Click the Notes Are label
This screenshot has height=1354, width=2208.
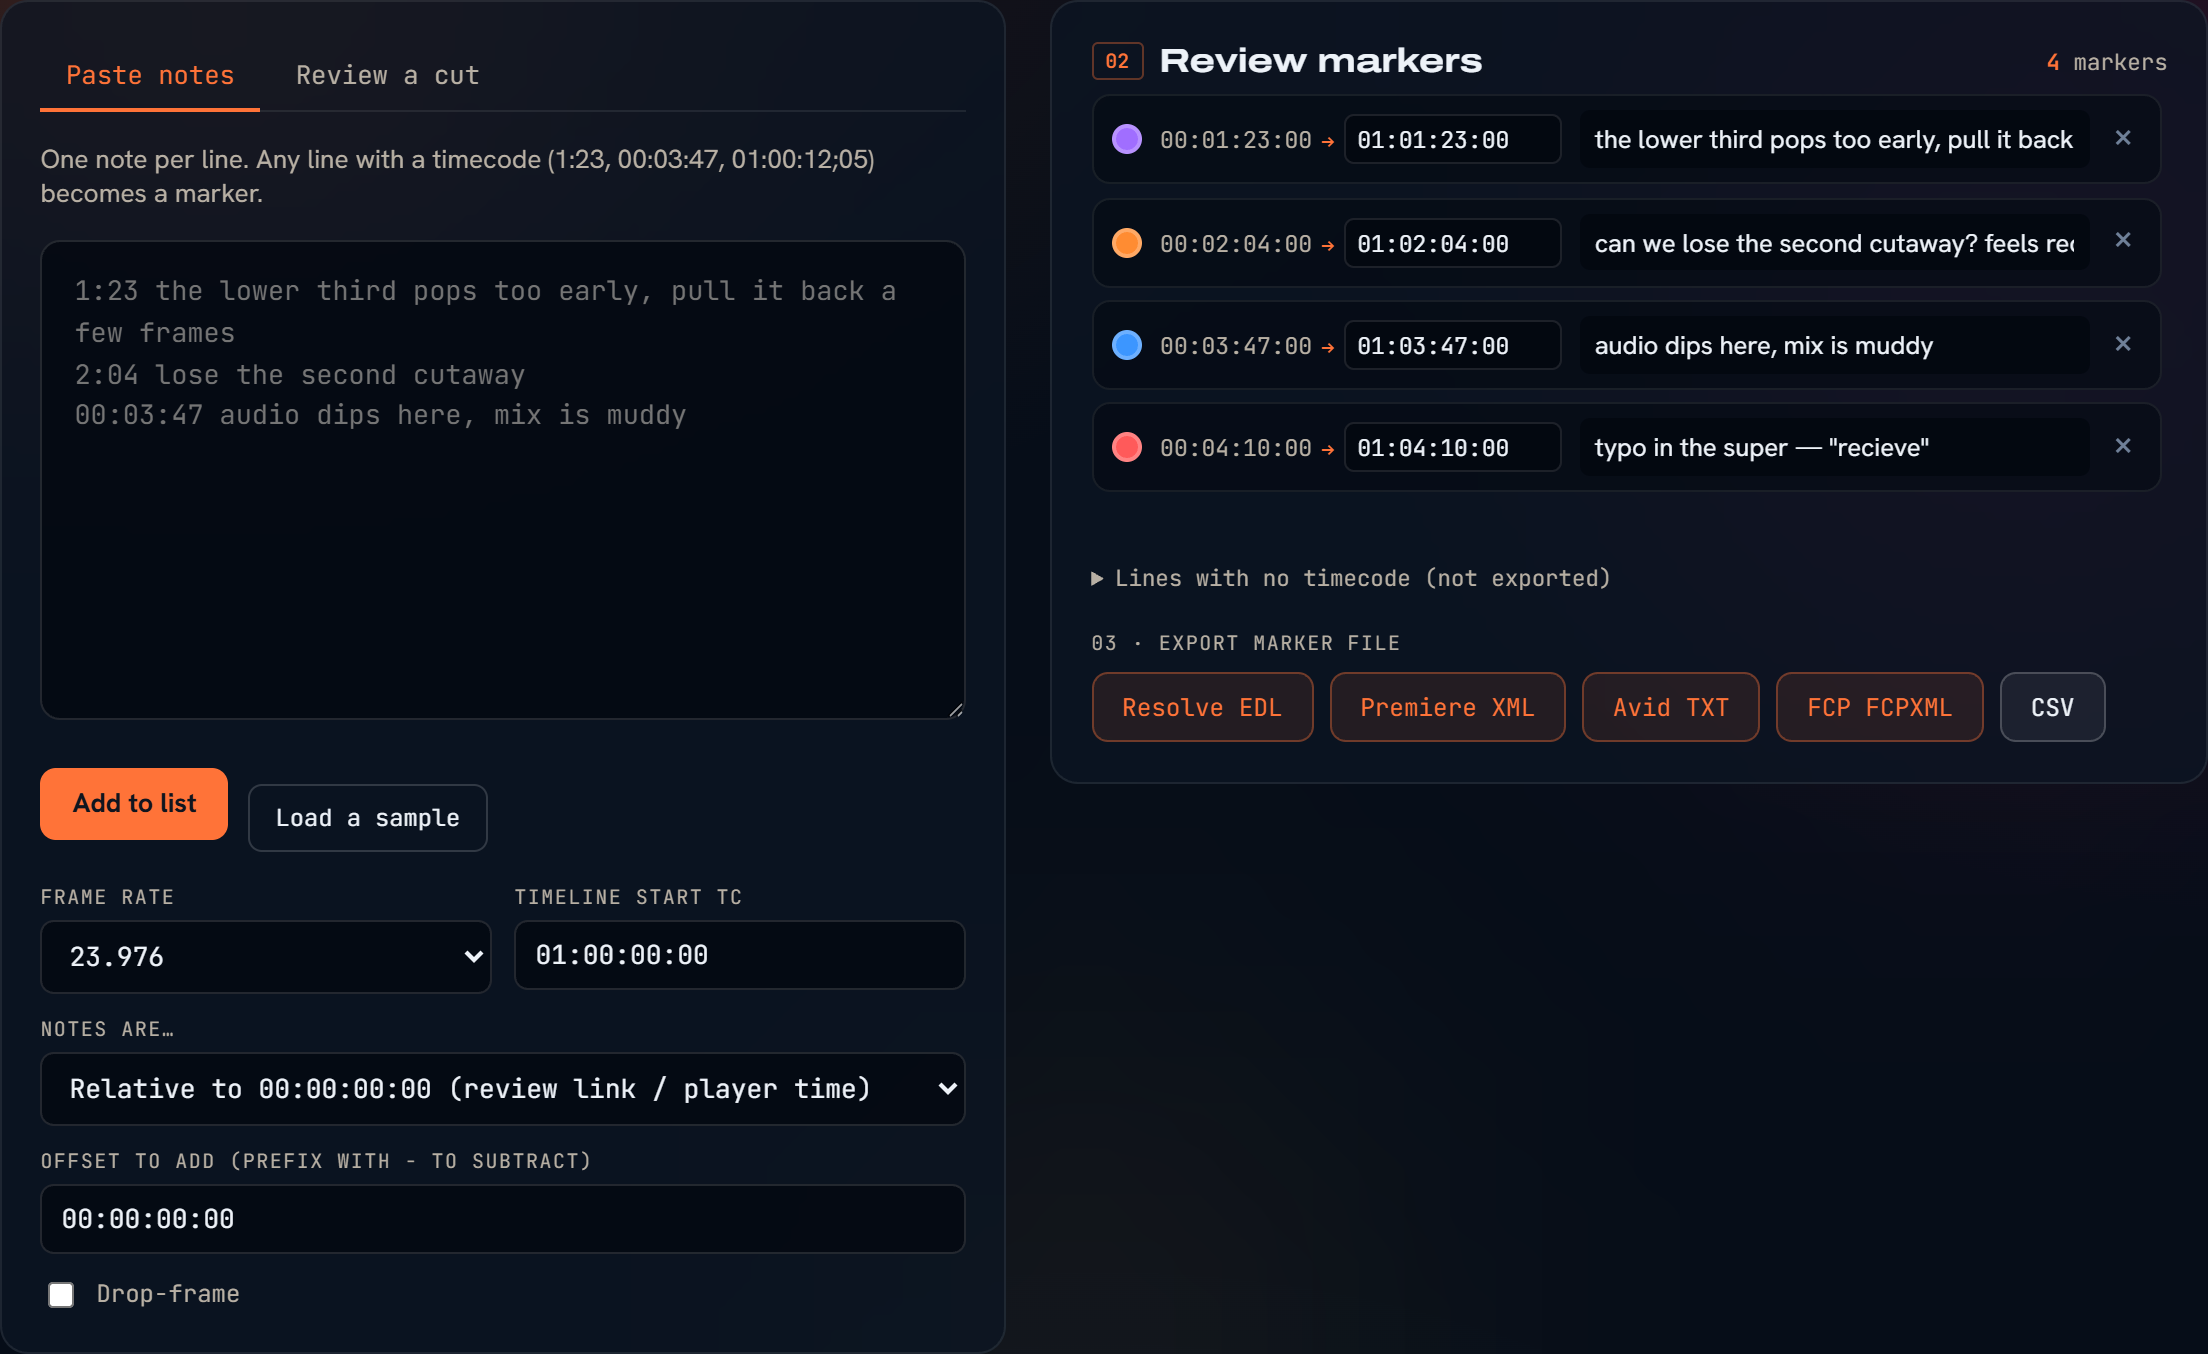coord(107,1029)
